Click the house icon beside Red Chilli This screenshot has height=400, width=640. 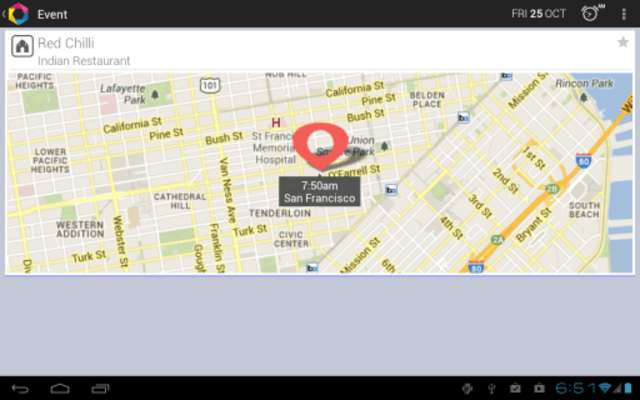click(22, 46)
